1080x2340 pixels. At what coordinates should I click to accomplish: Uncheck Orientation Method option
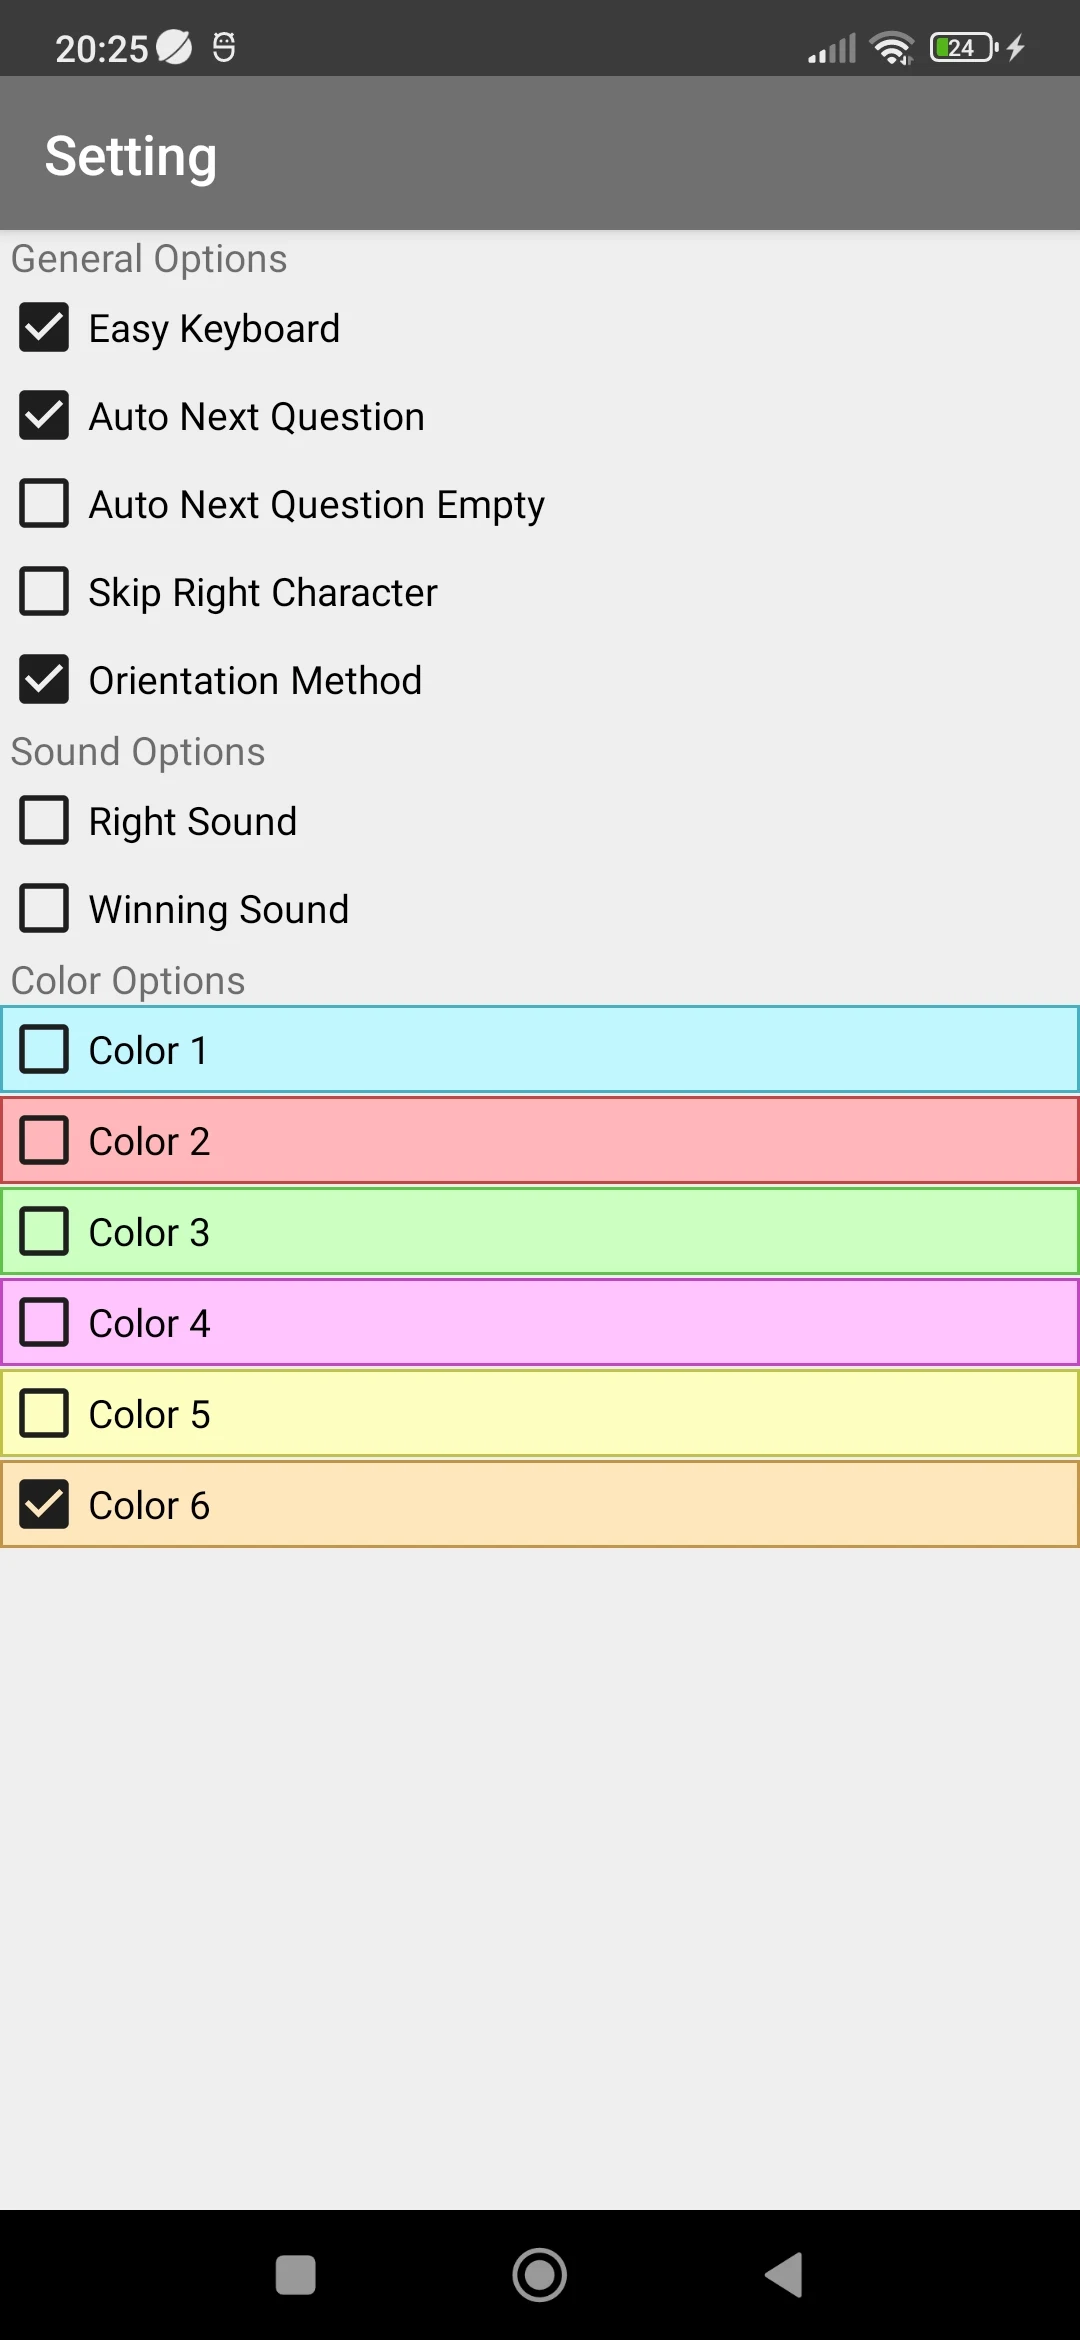click(x=44, y=680)
